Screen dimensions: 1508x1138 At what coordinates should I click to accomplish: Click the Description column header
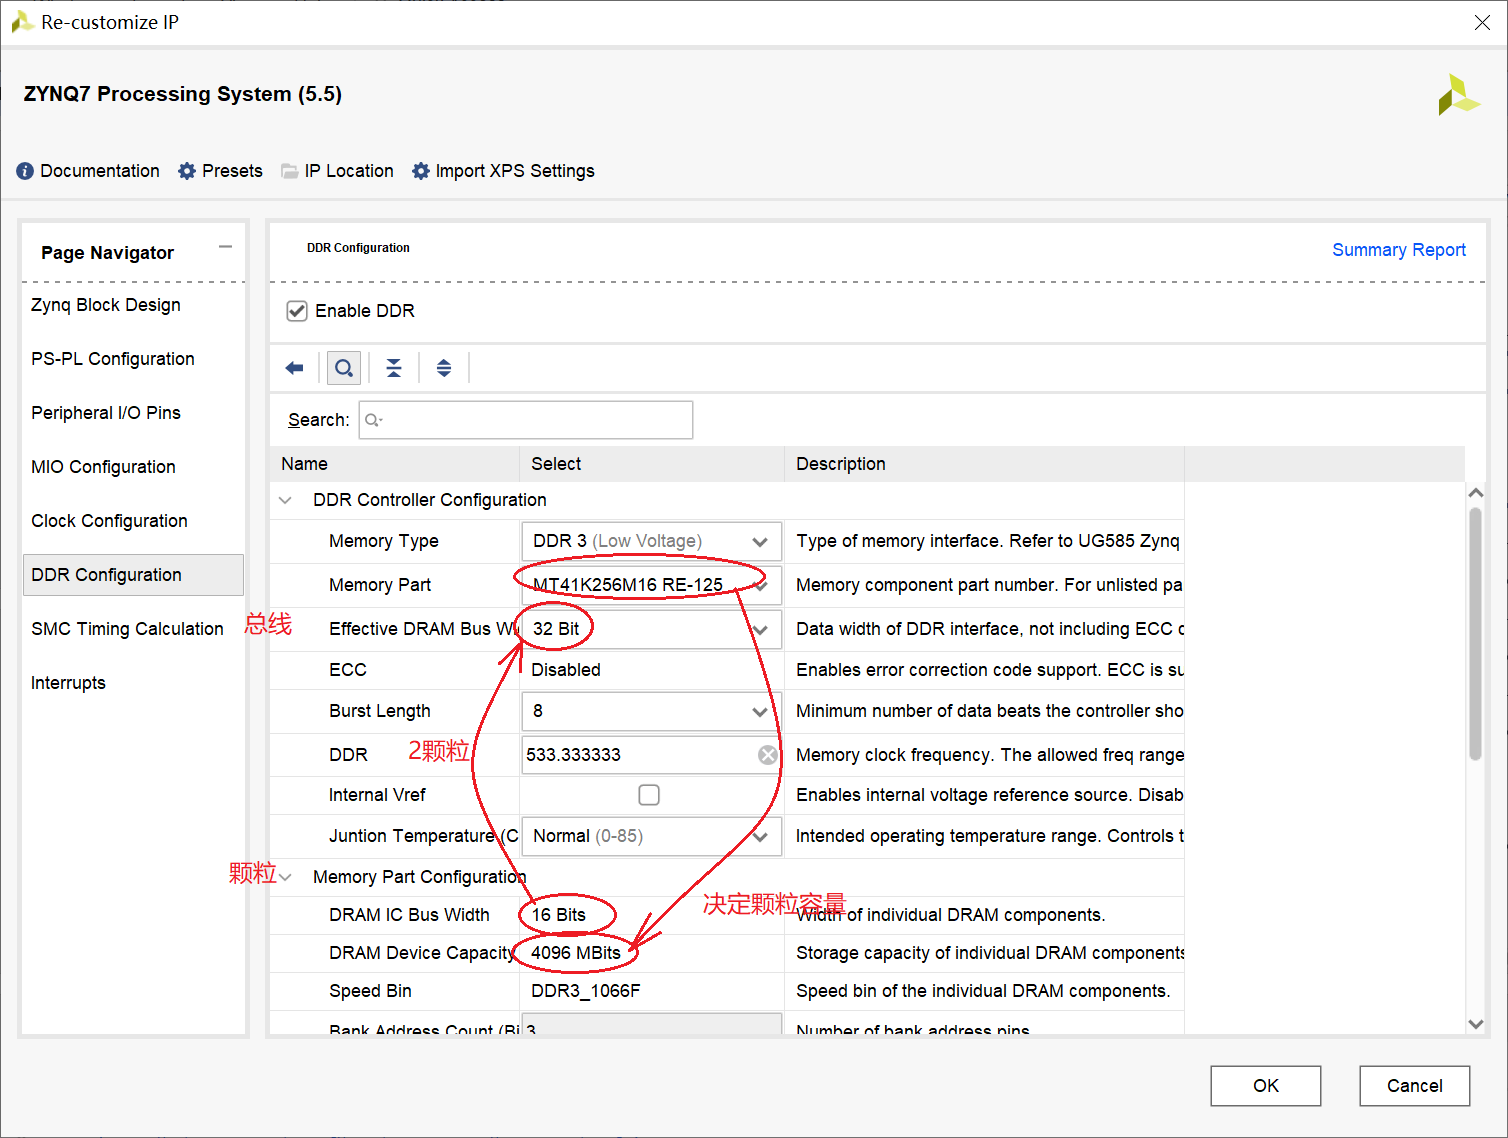click(x=984, y=464)
